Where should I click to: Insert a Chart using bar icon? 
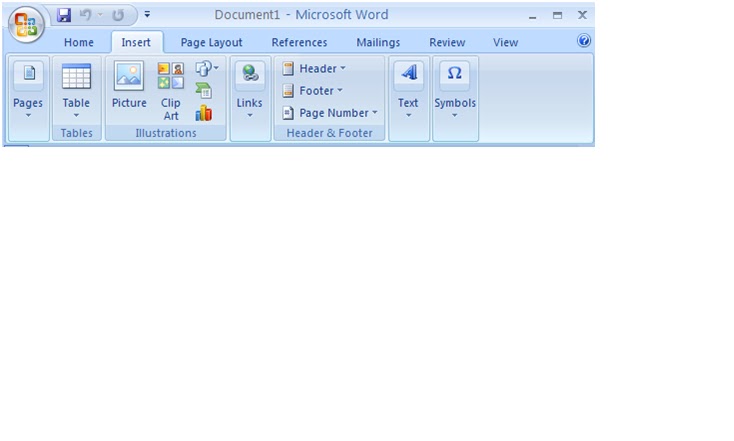tap(204, 113)
